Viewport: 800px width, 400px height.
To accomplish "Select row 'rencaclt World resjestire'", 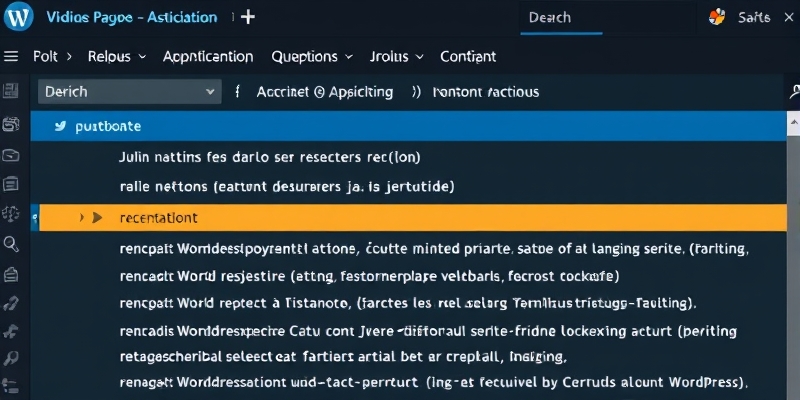I will click(369, 277).
